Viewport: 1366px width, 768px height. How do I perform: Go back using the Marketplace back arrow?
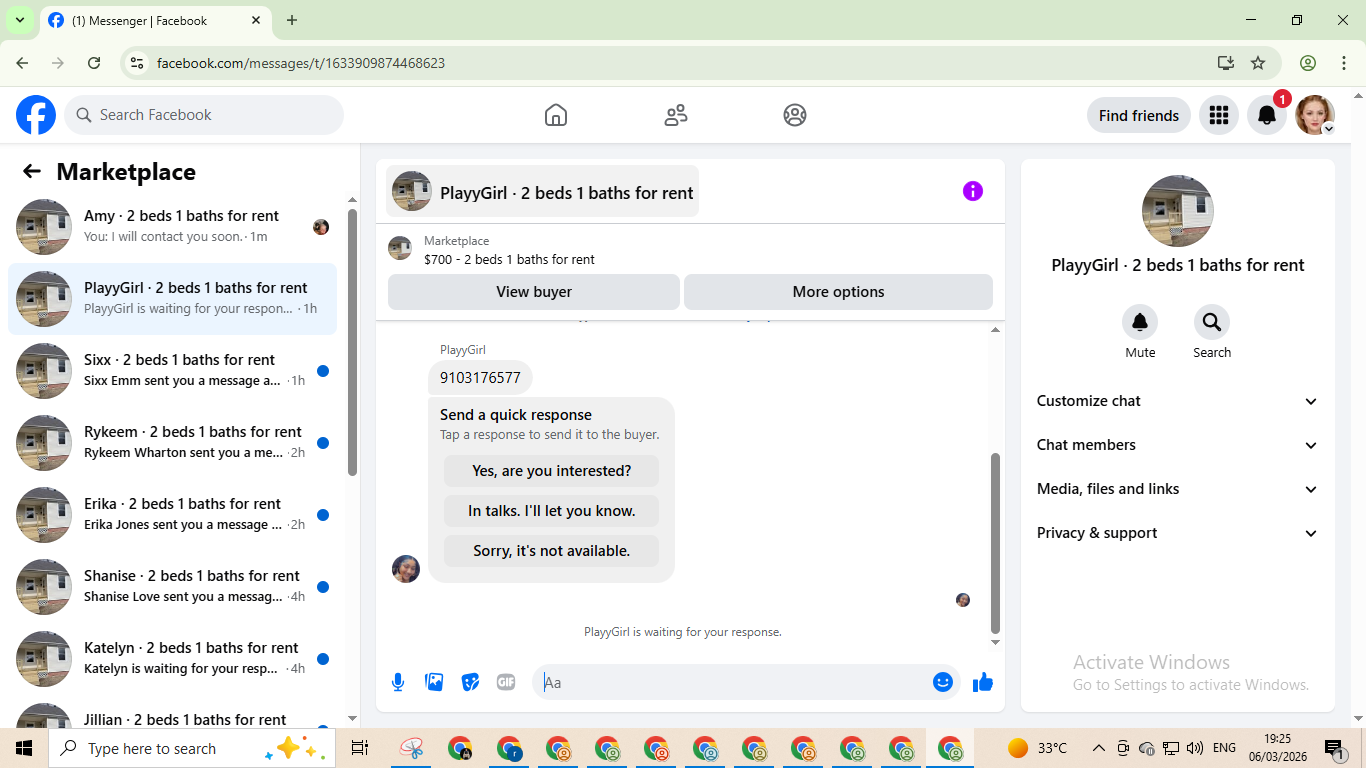click(x=32, y=171)
